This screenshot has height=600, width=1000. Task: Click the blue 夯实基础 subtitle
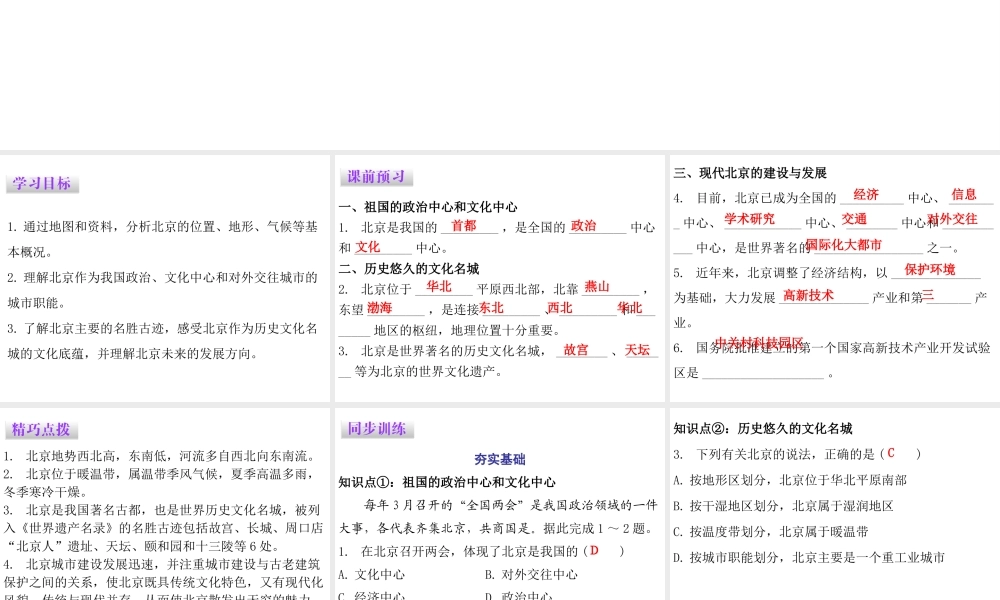[500, 459]
